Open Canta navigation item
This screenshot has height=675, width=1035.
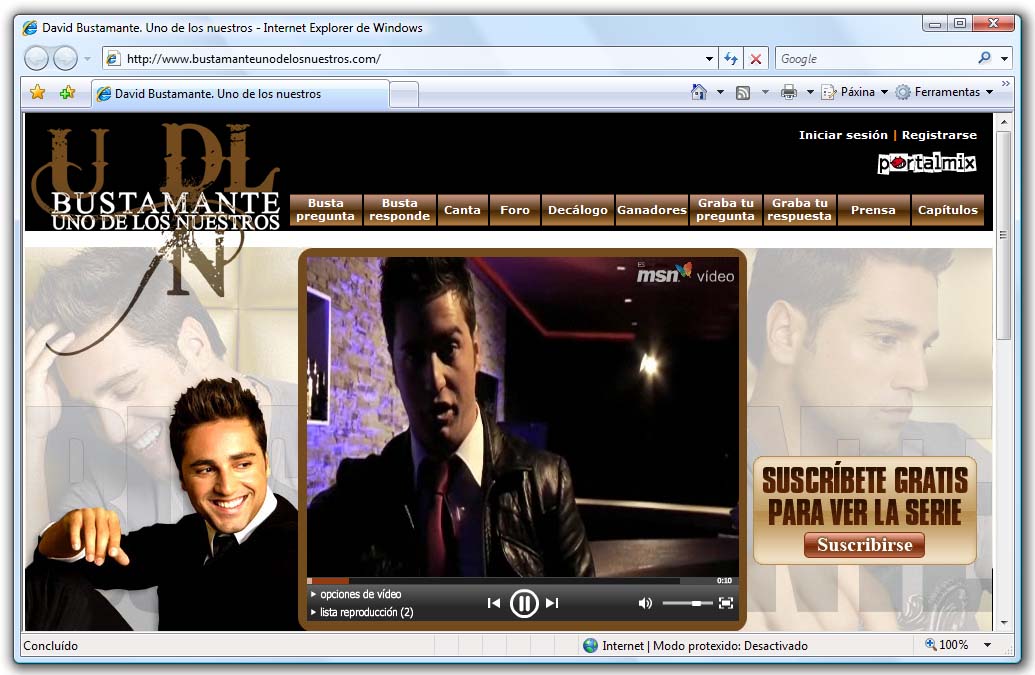(x=462, y=210)
